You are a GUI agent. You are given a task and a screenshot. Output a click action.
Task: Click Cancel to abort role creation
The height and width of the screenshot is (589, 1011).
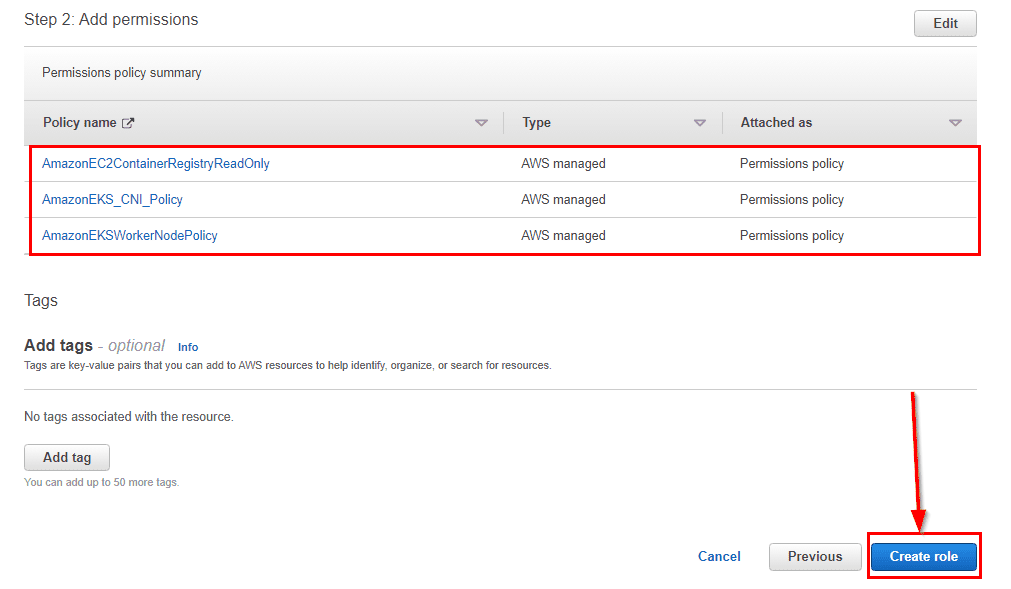tap(719, 557)
